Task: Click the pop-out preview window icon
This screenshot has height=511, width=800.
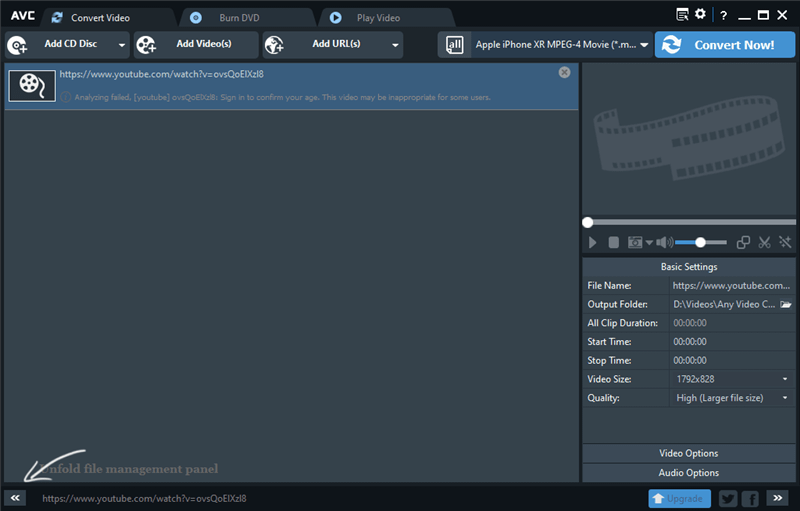Action: (743, 243)
